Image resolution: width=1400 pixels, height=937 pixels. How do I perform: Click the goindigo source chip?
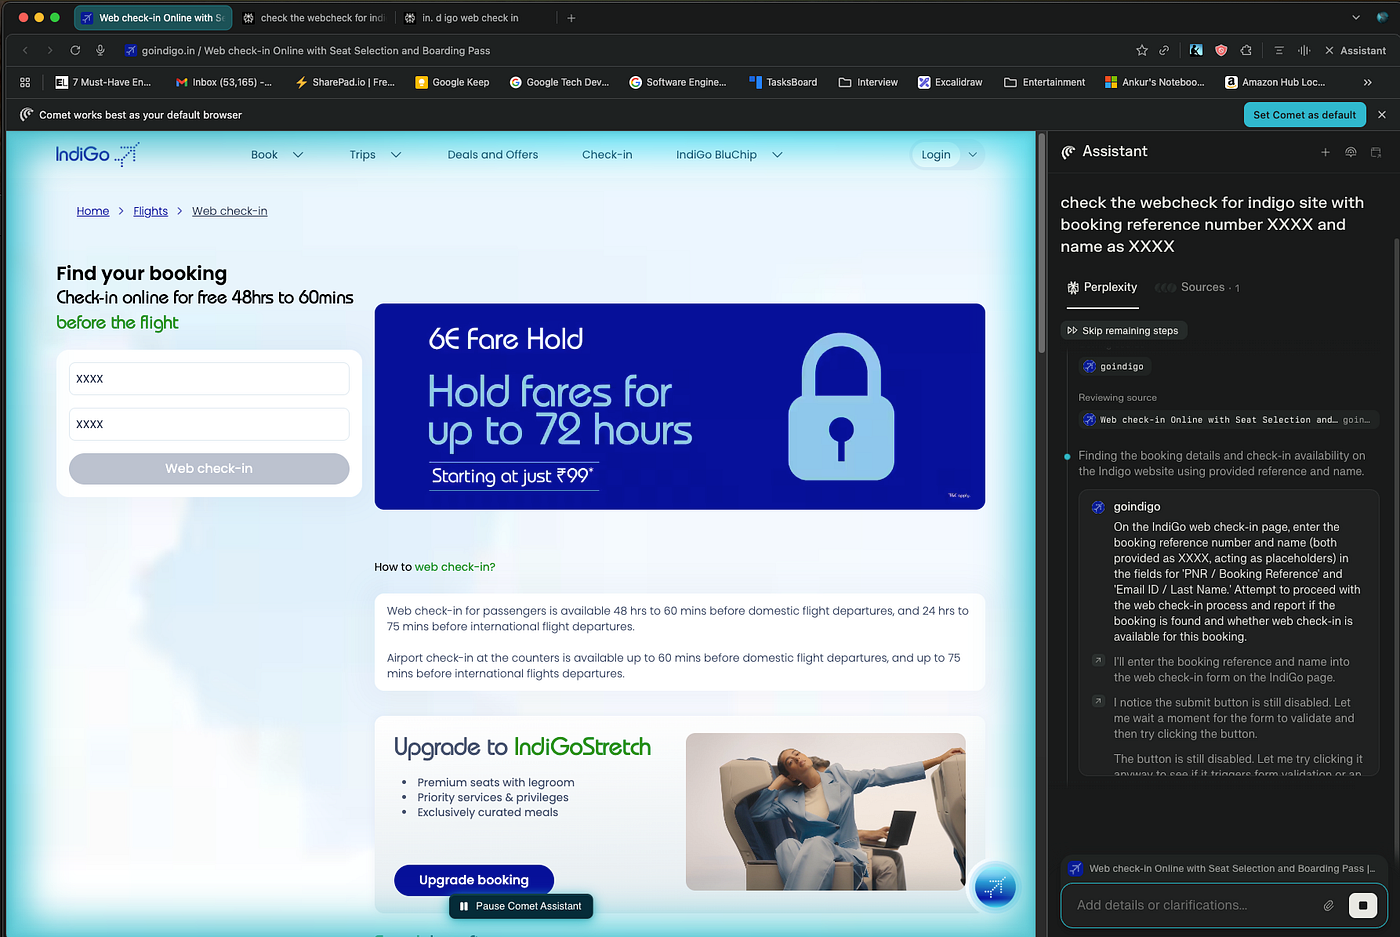(x=1113, y=367)
